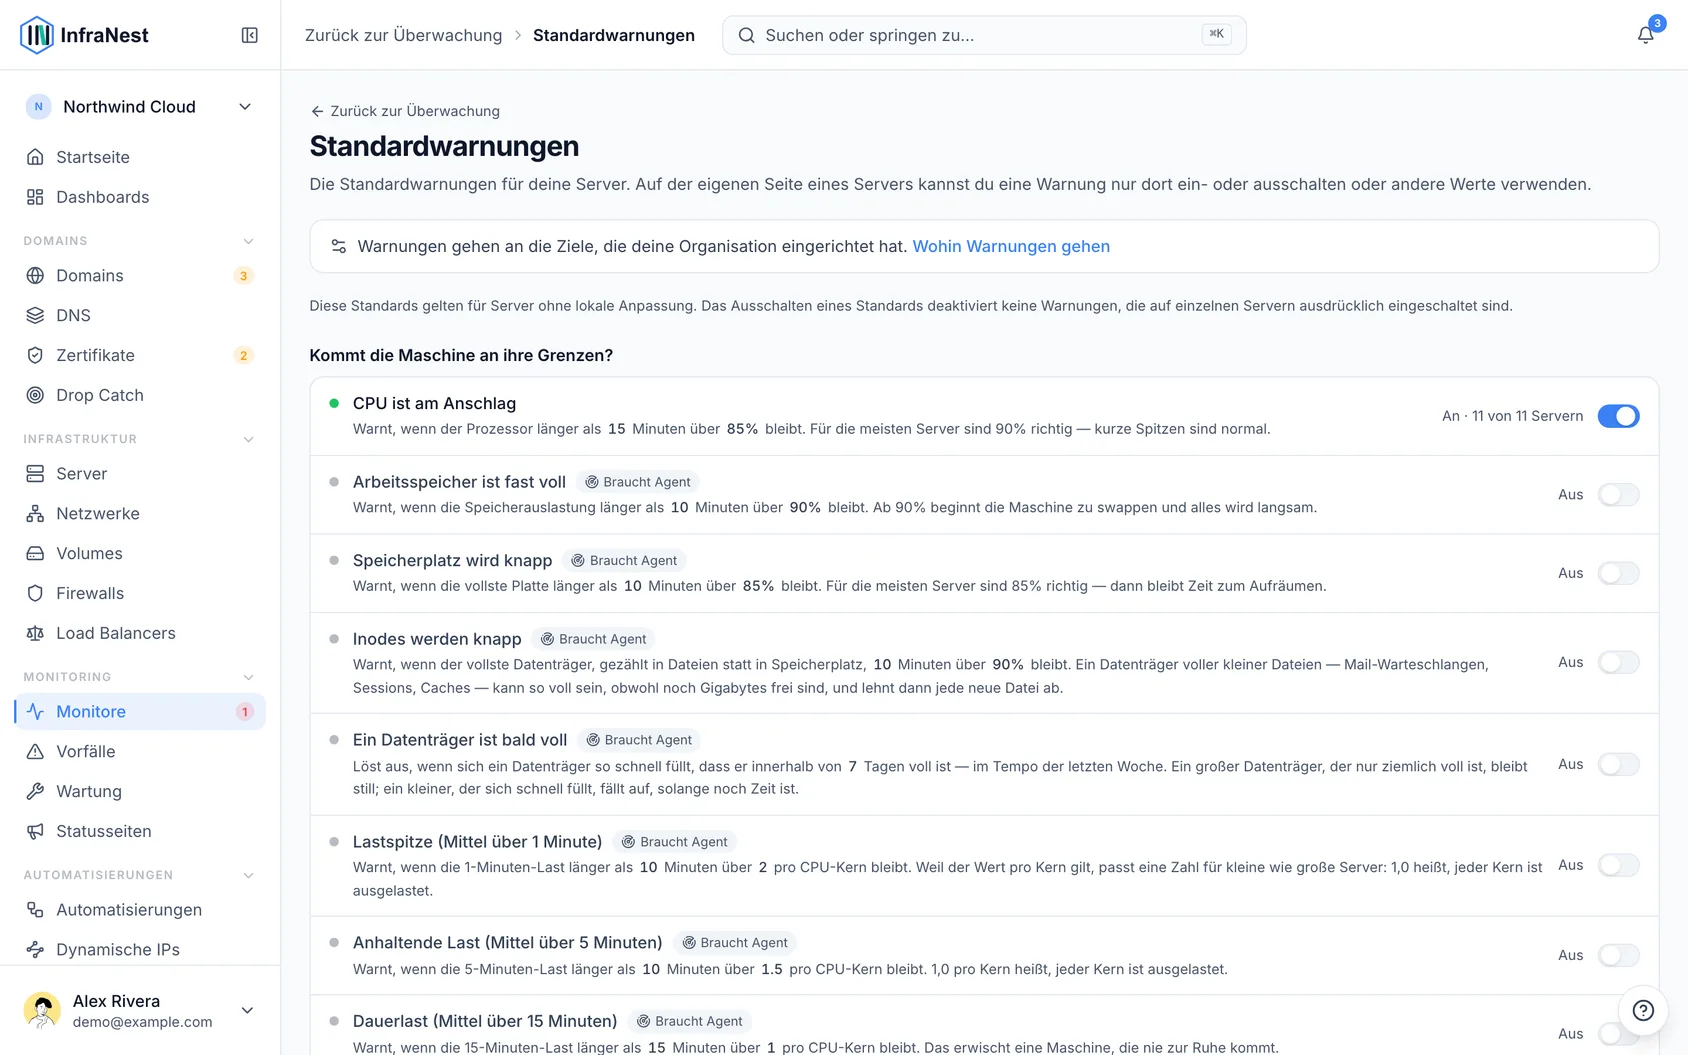This screenshot has width=1688, height=1055.
Task: Collapse the MONITORING sidebar section
Action: [x=248, y=677]
